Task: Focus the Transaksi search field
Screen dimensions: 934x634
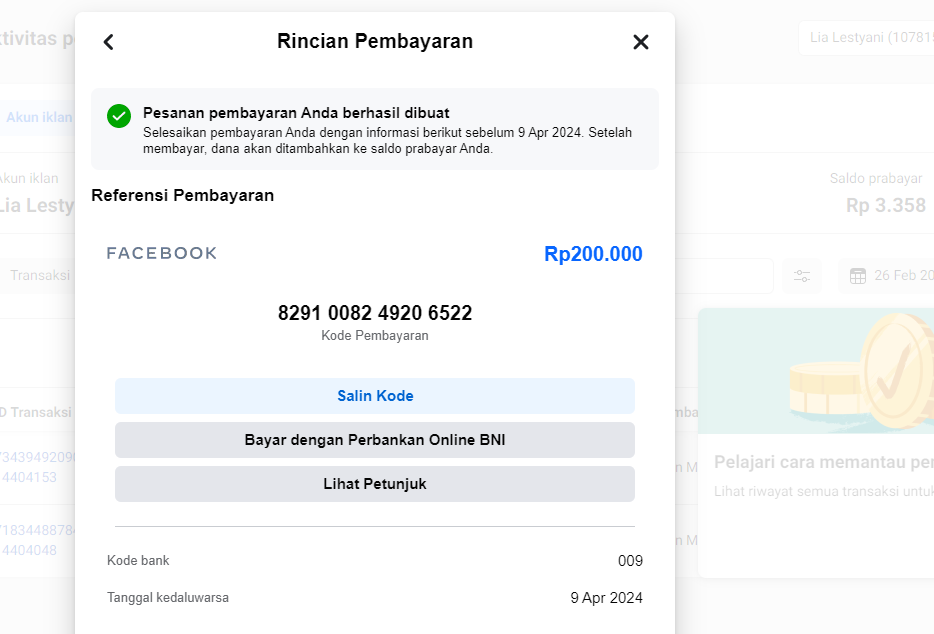Action: (40, 275)
